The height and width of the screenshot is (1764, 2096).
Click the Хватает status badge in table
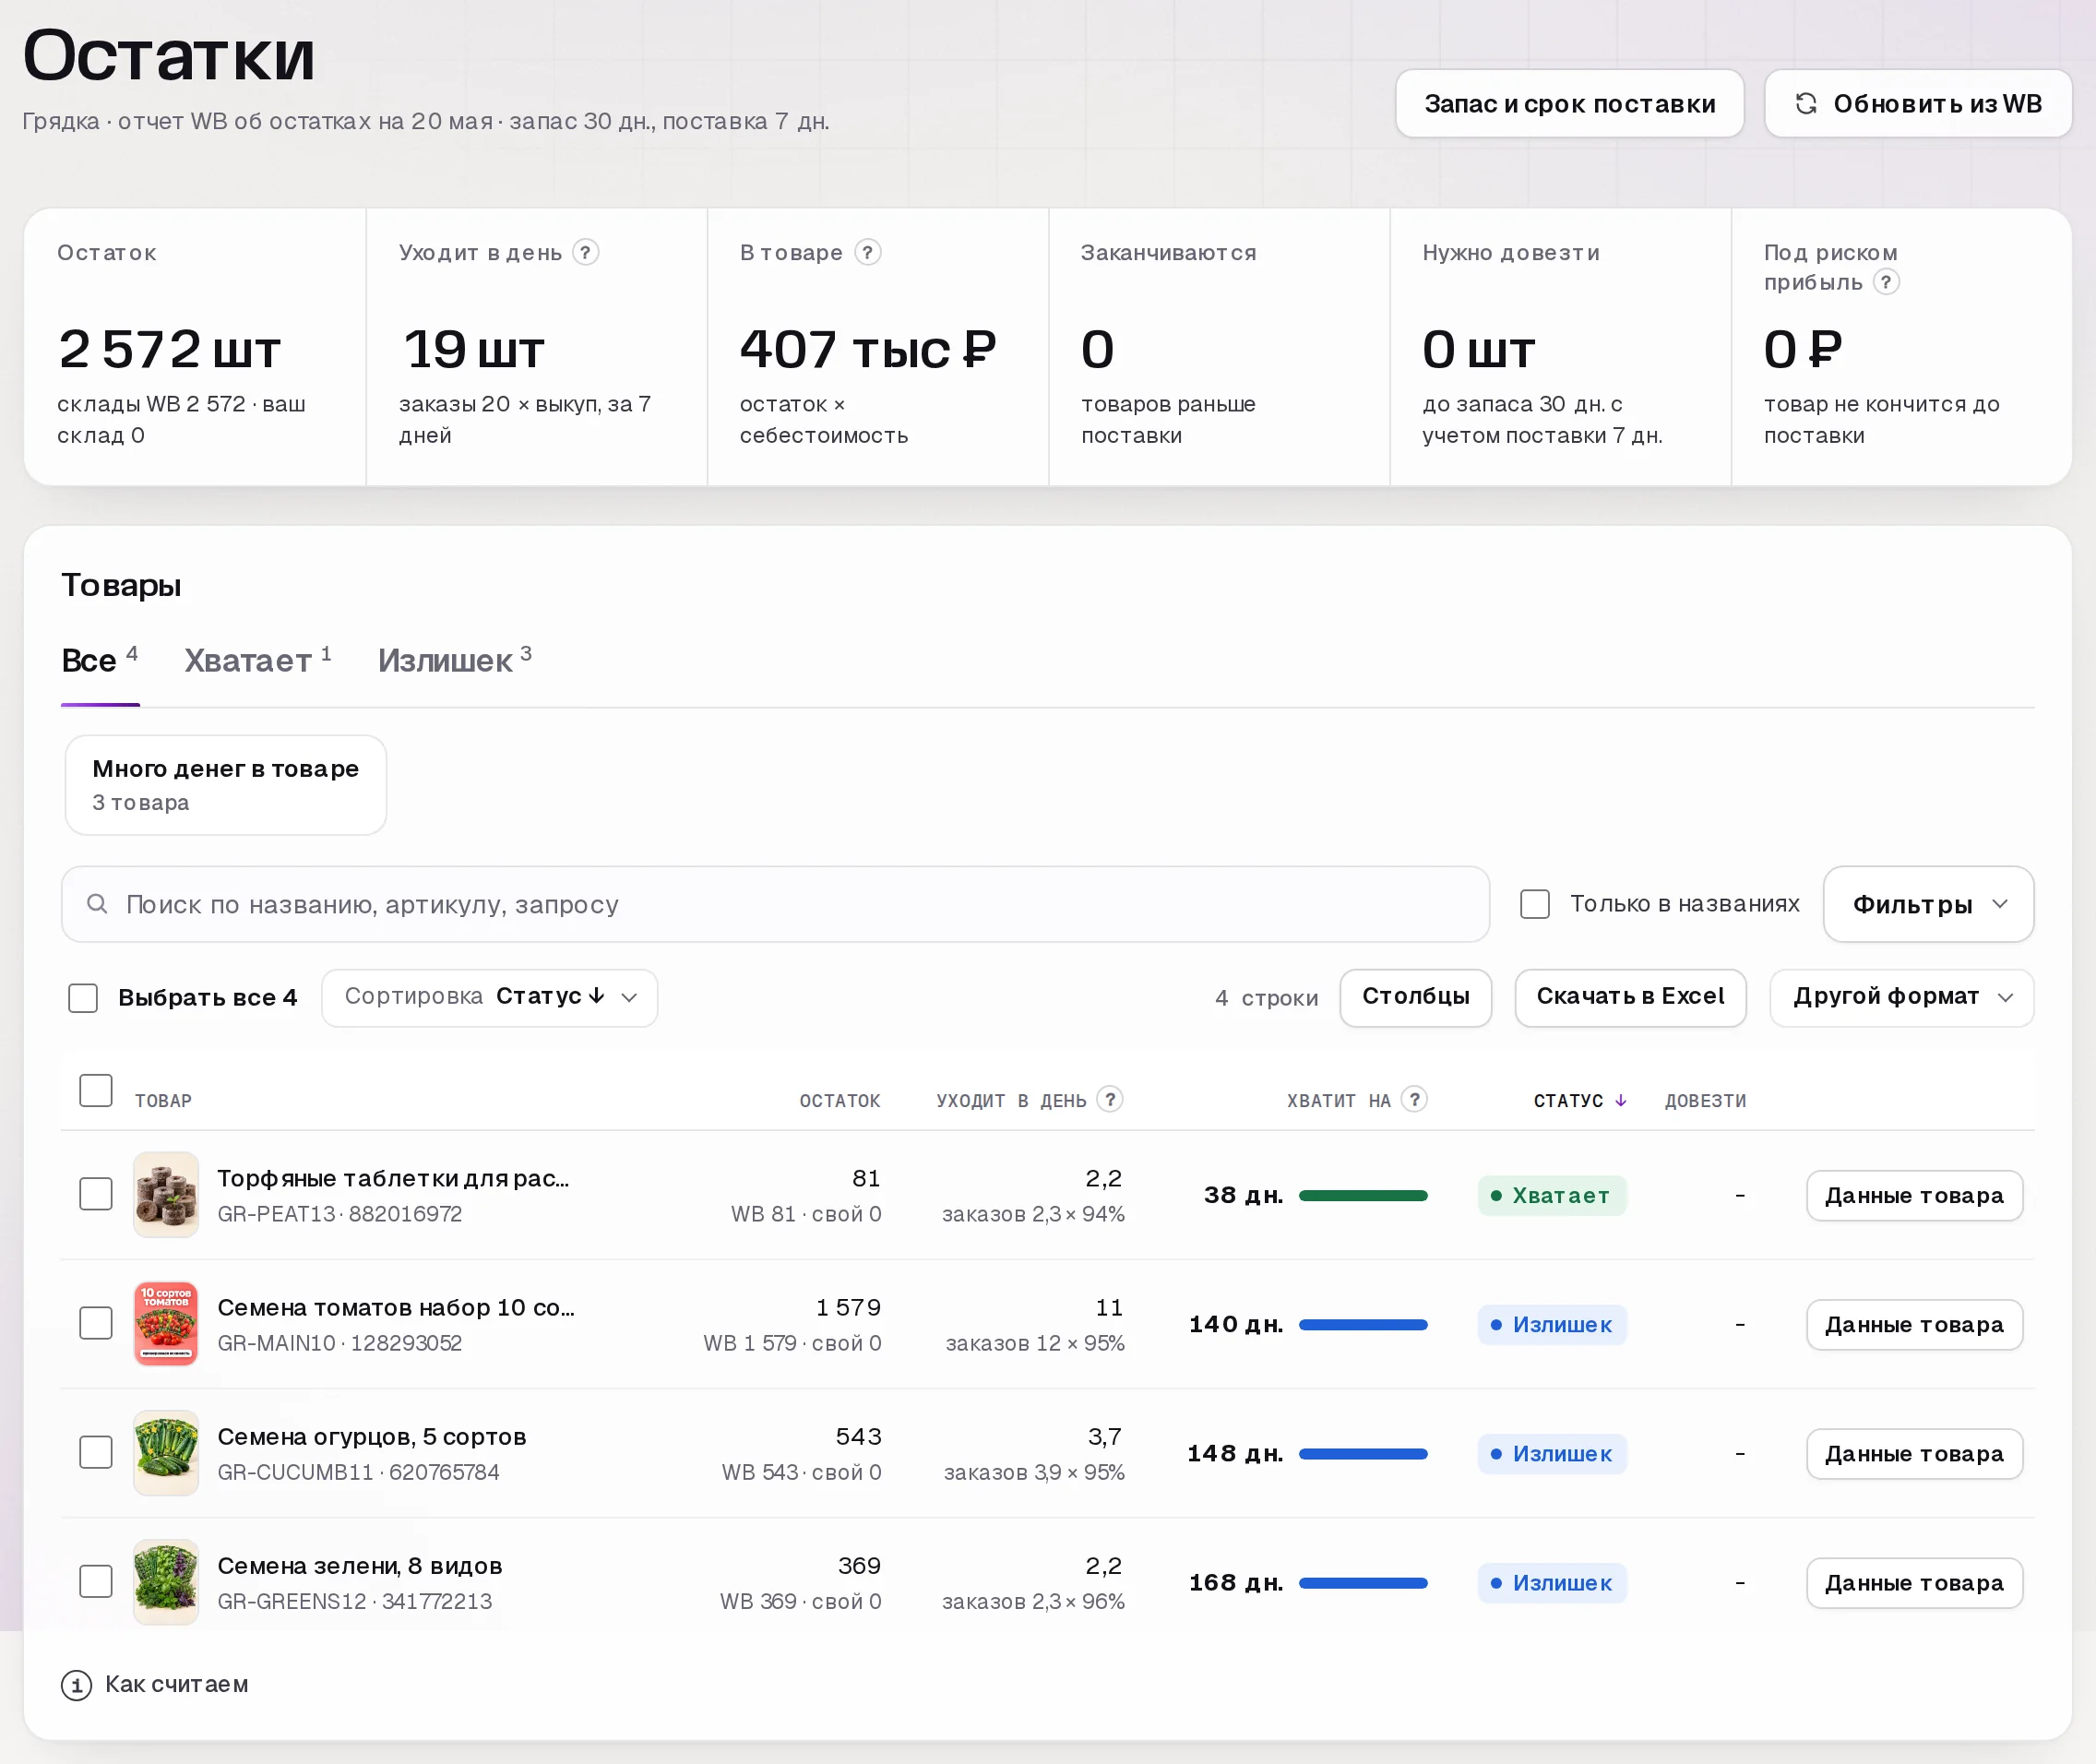(x=1552, y=1196)
